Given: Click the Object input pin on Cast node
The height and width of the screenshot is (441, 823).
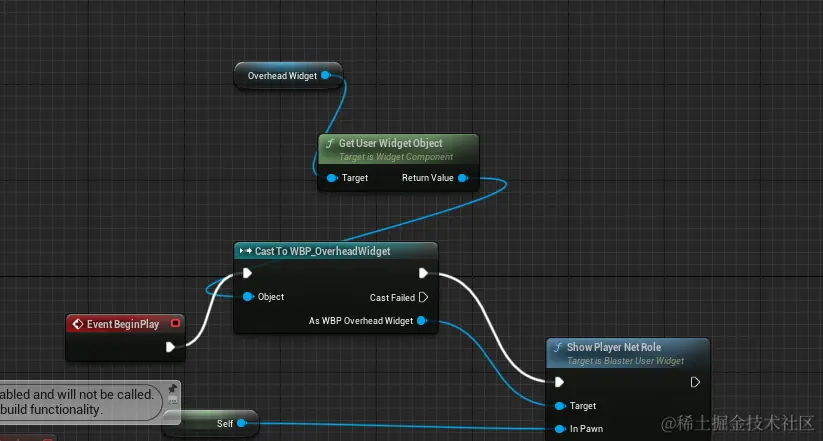Looking at the screenshot, I should coord(248,297).
